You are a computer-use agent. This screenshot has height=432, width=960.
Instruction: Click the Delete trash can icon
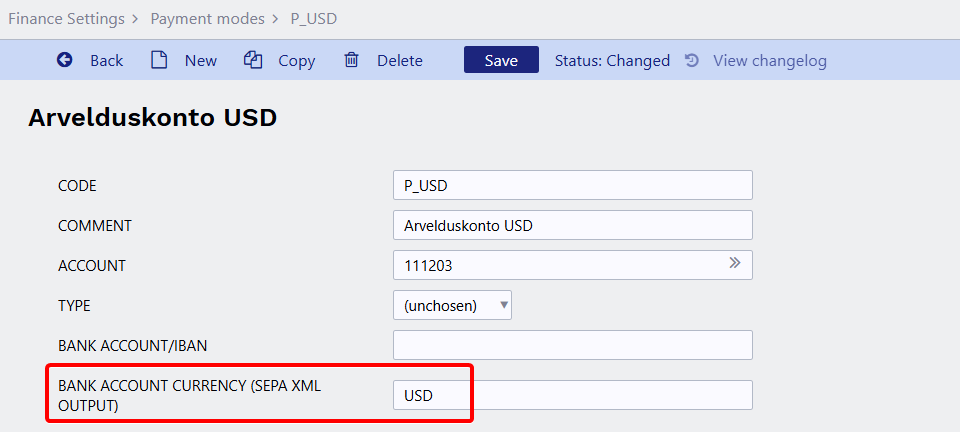pyautogui.click(x=351, y=60)
